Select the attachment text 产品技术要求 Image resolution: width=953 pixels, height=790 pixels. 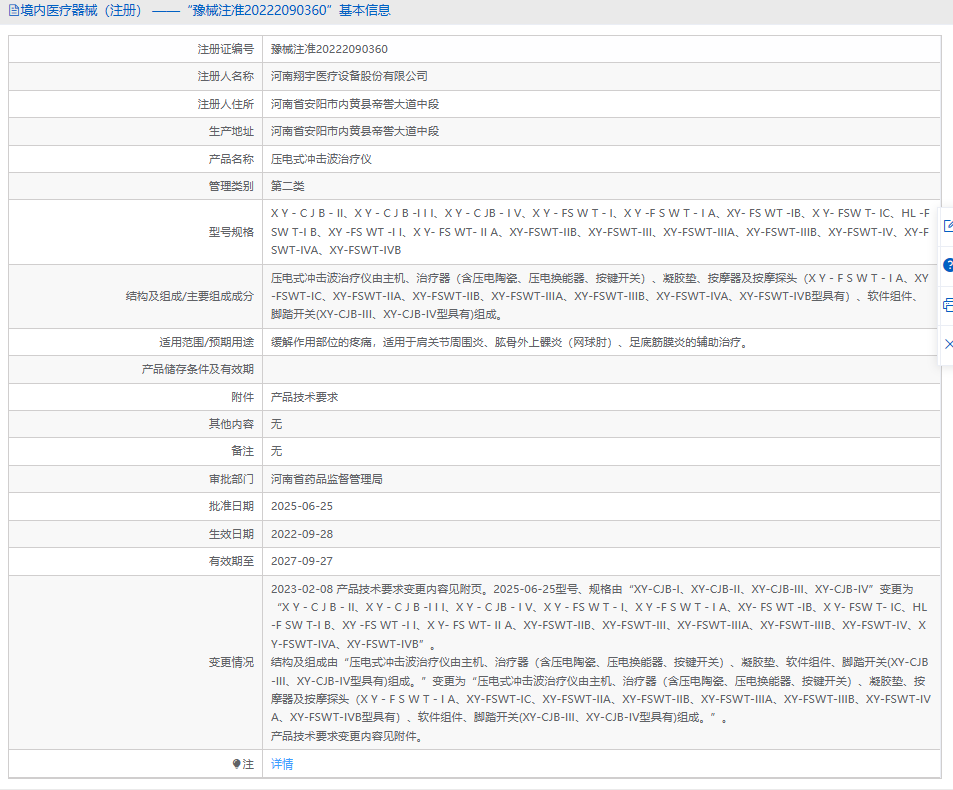tap(304, 397)
